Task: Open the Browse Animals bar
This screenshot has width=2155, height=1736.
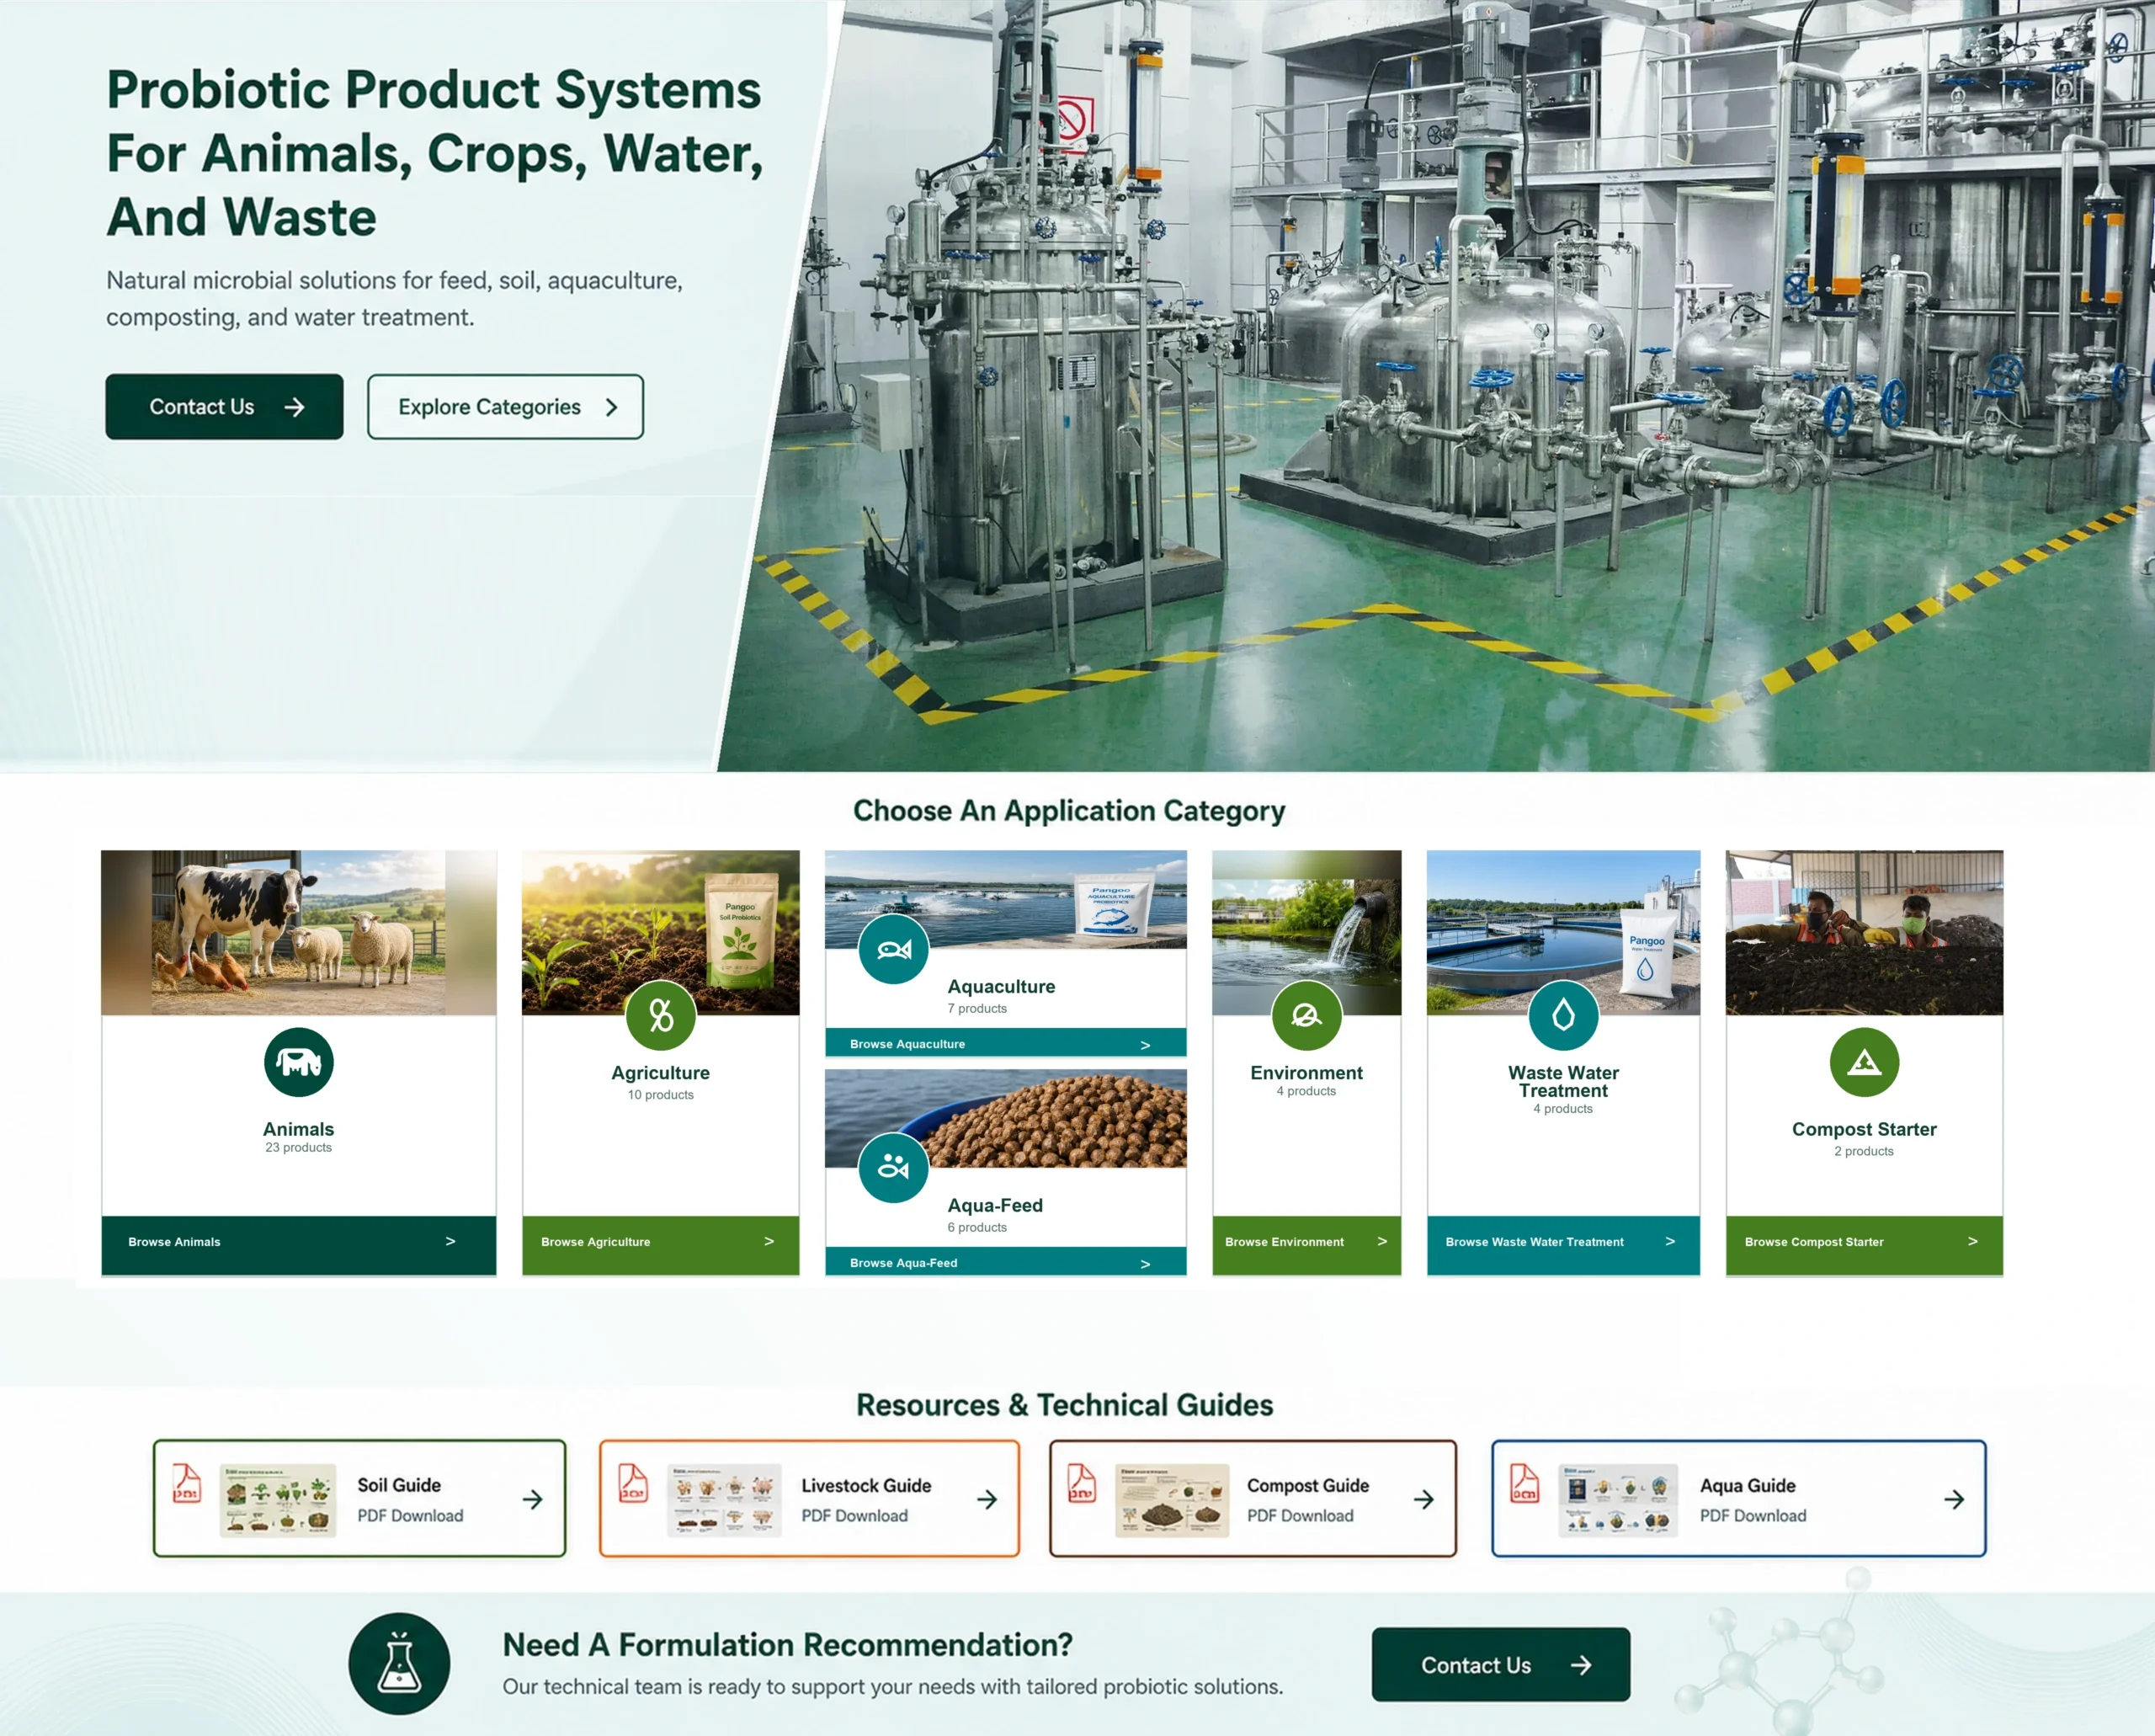Action: [x=298, y=1245]
